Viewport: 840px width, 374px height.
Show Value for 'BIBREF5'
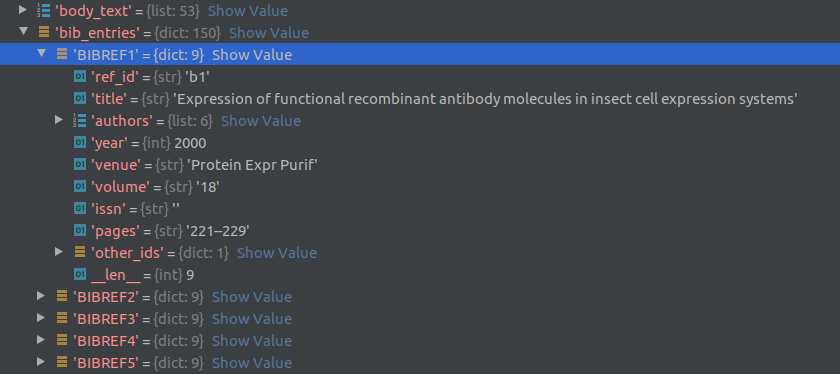pyautogui.click(x=252, y=362)
